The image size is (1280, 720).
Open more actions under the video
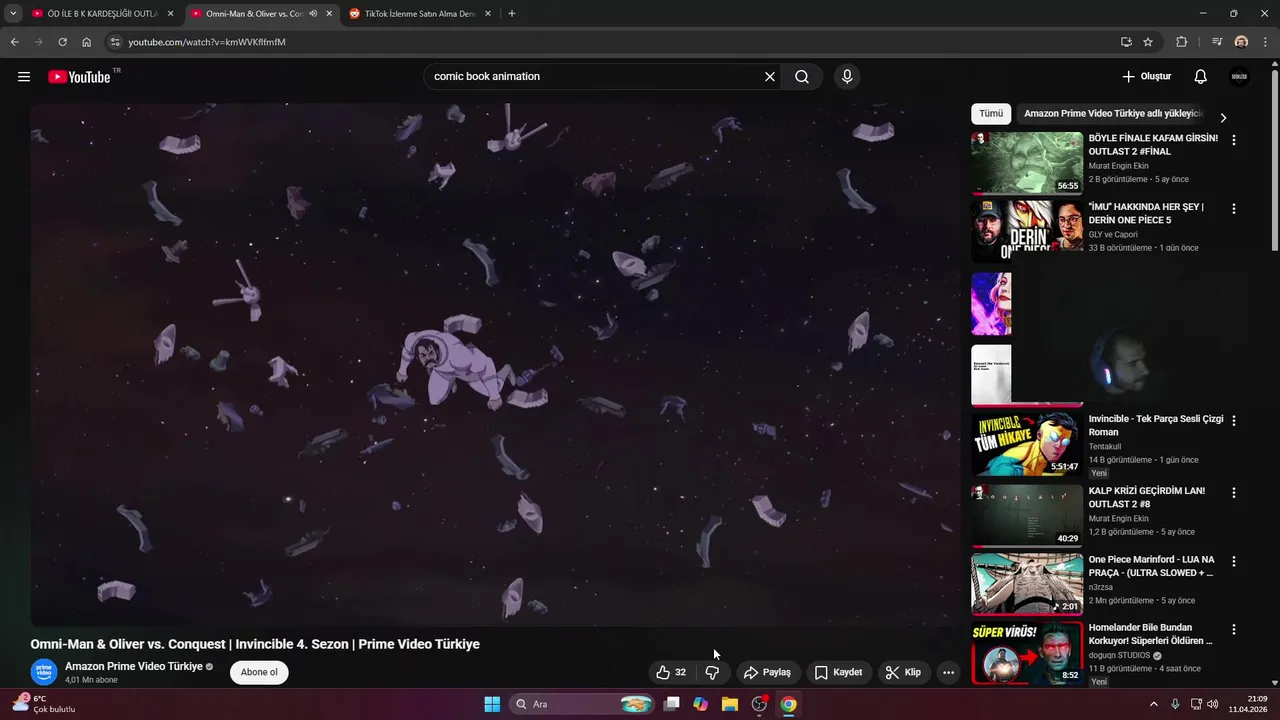click(x=948, y=672)
